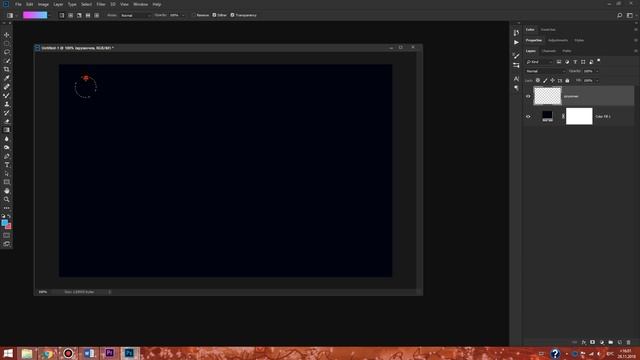Viewport: 640px width, 360px height.
Task: Select the Hand tool
Action: [x=7, y=191]
